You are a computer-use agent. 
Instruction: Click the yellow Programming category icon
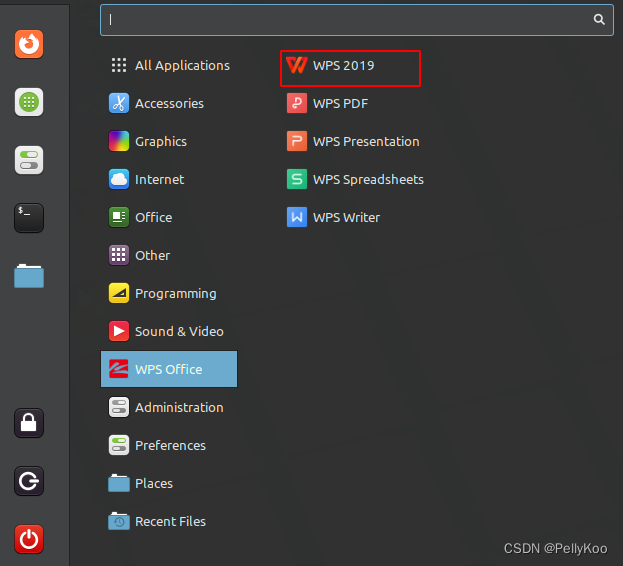click(119, 293)
